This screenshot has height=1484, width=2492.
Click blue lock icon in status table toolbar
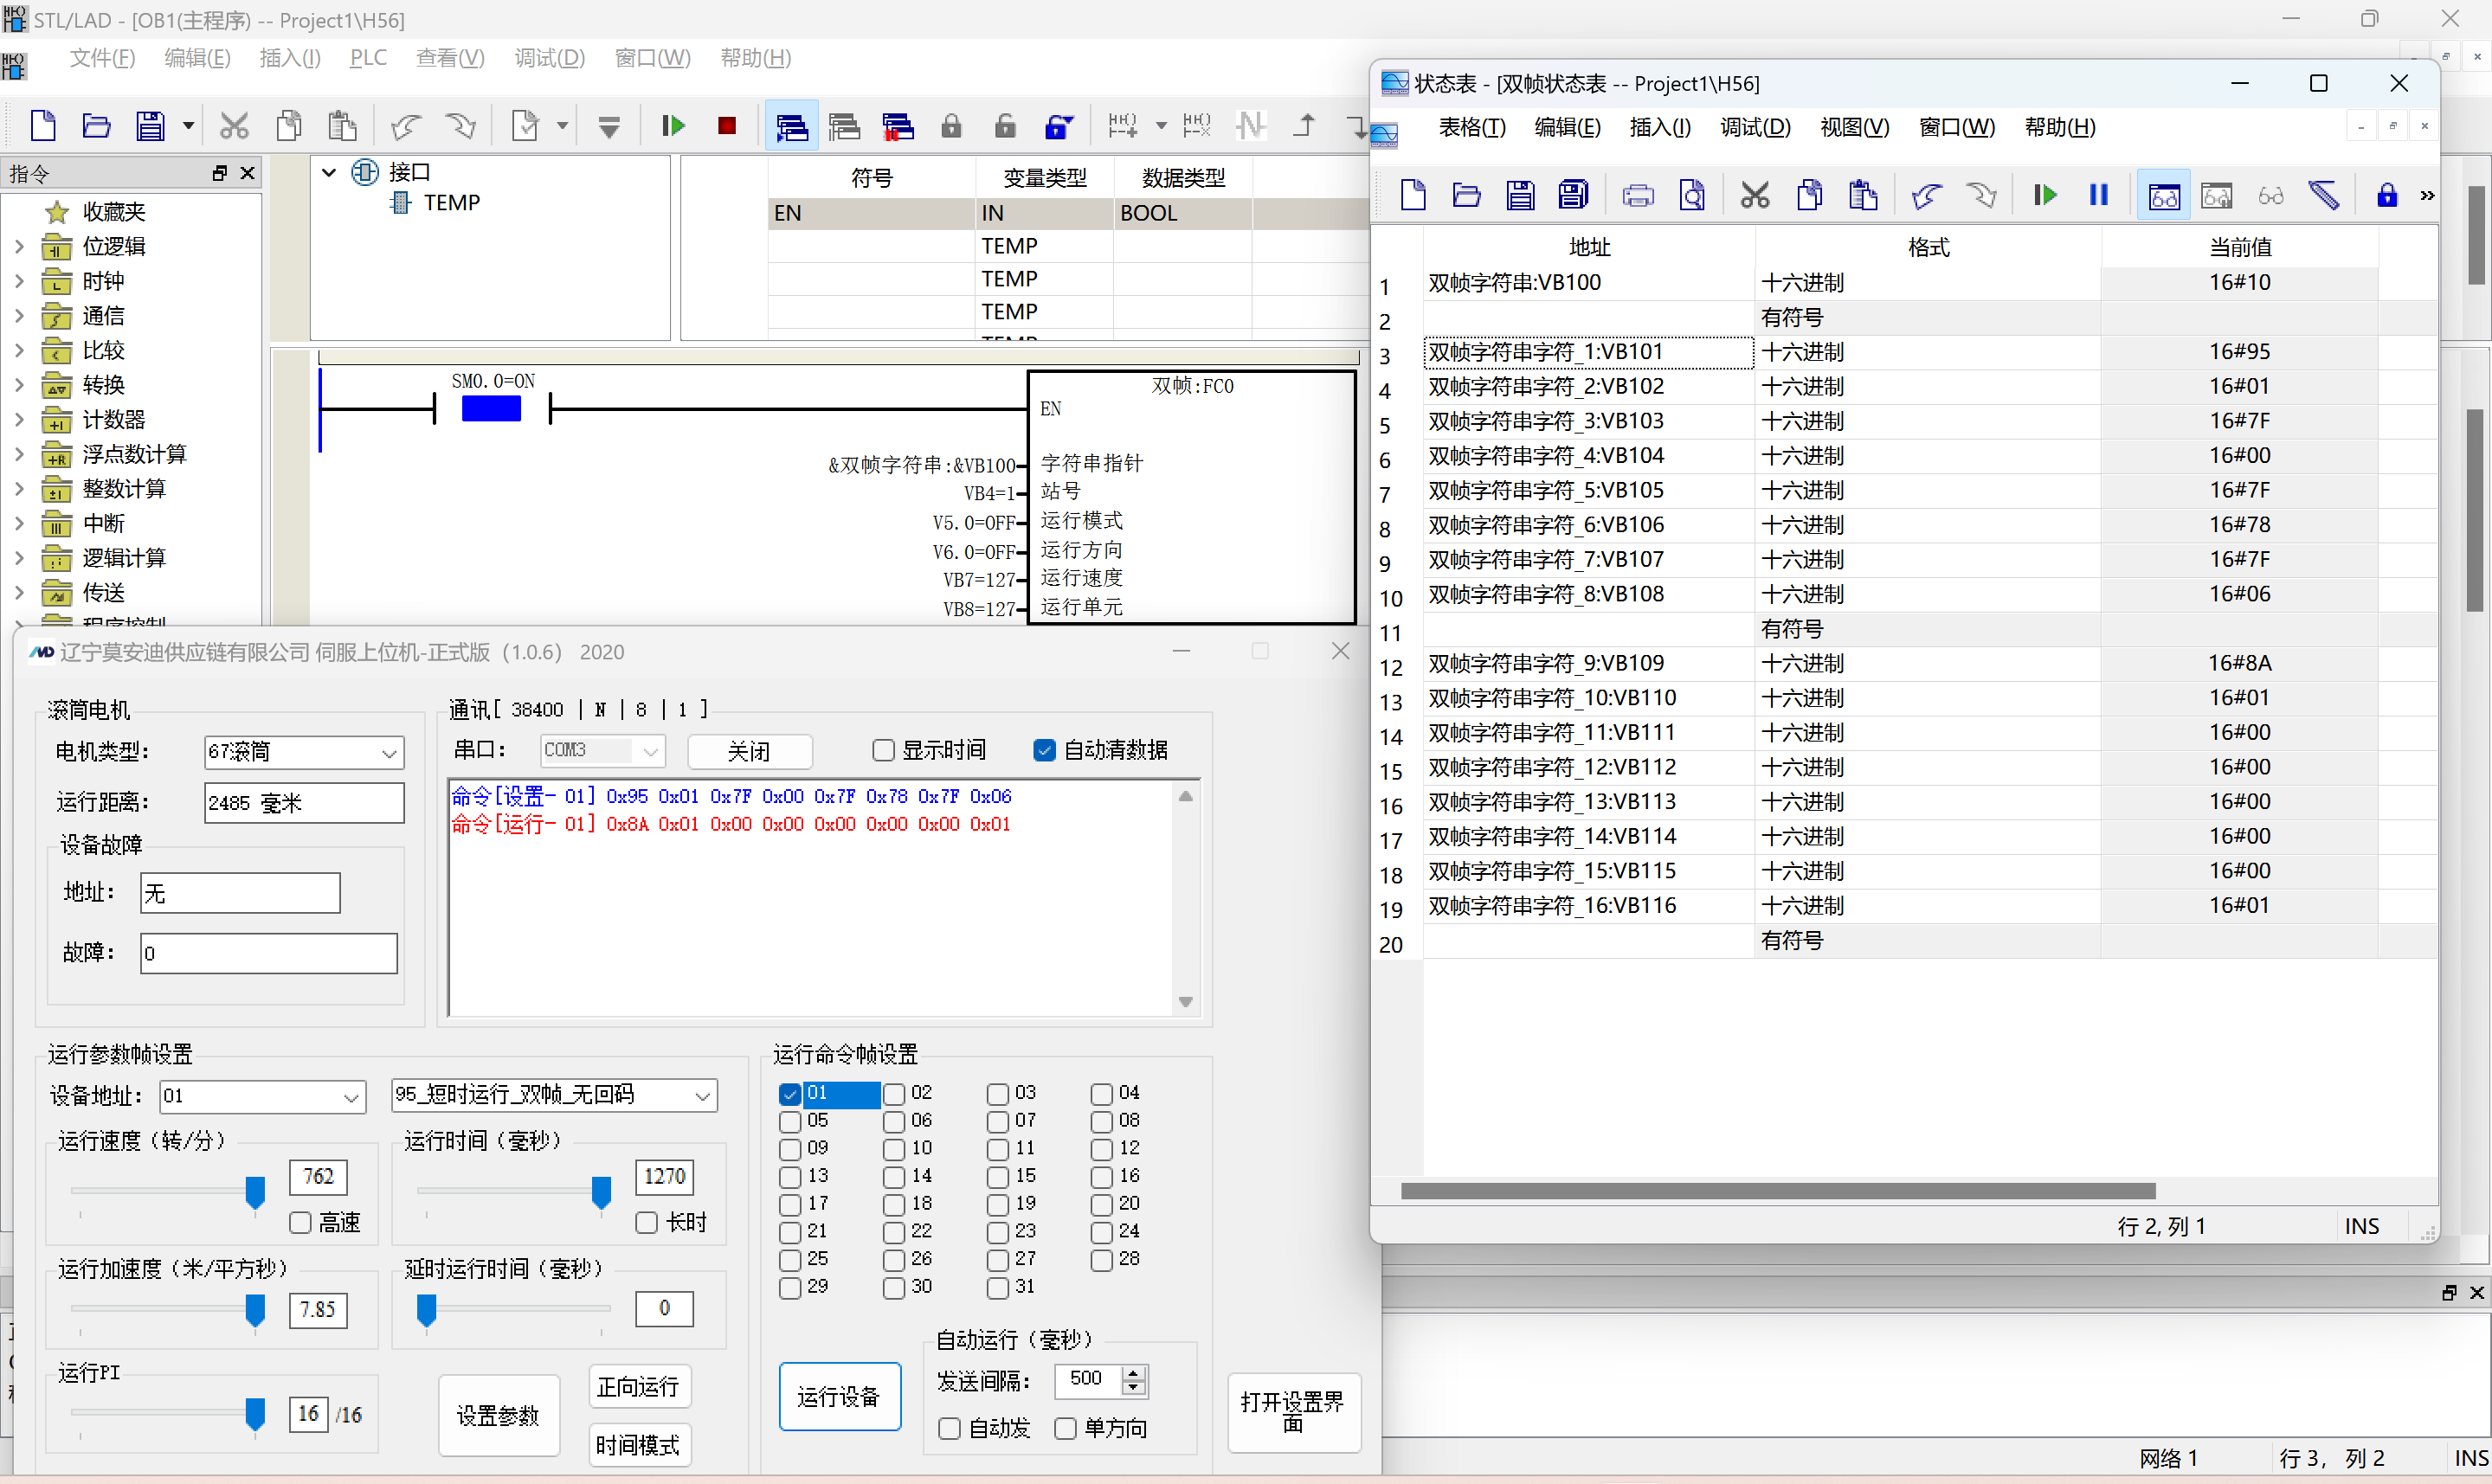coord(2387,195)
